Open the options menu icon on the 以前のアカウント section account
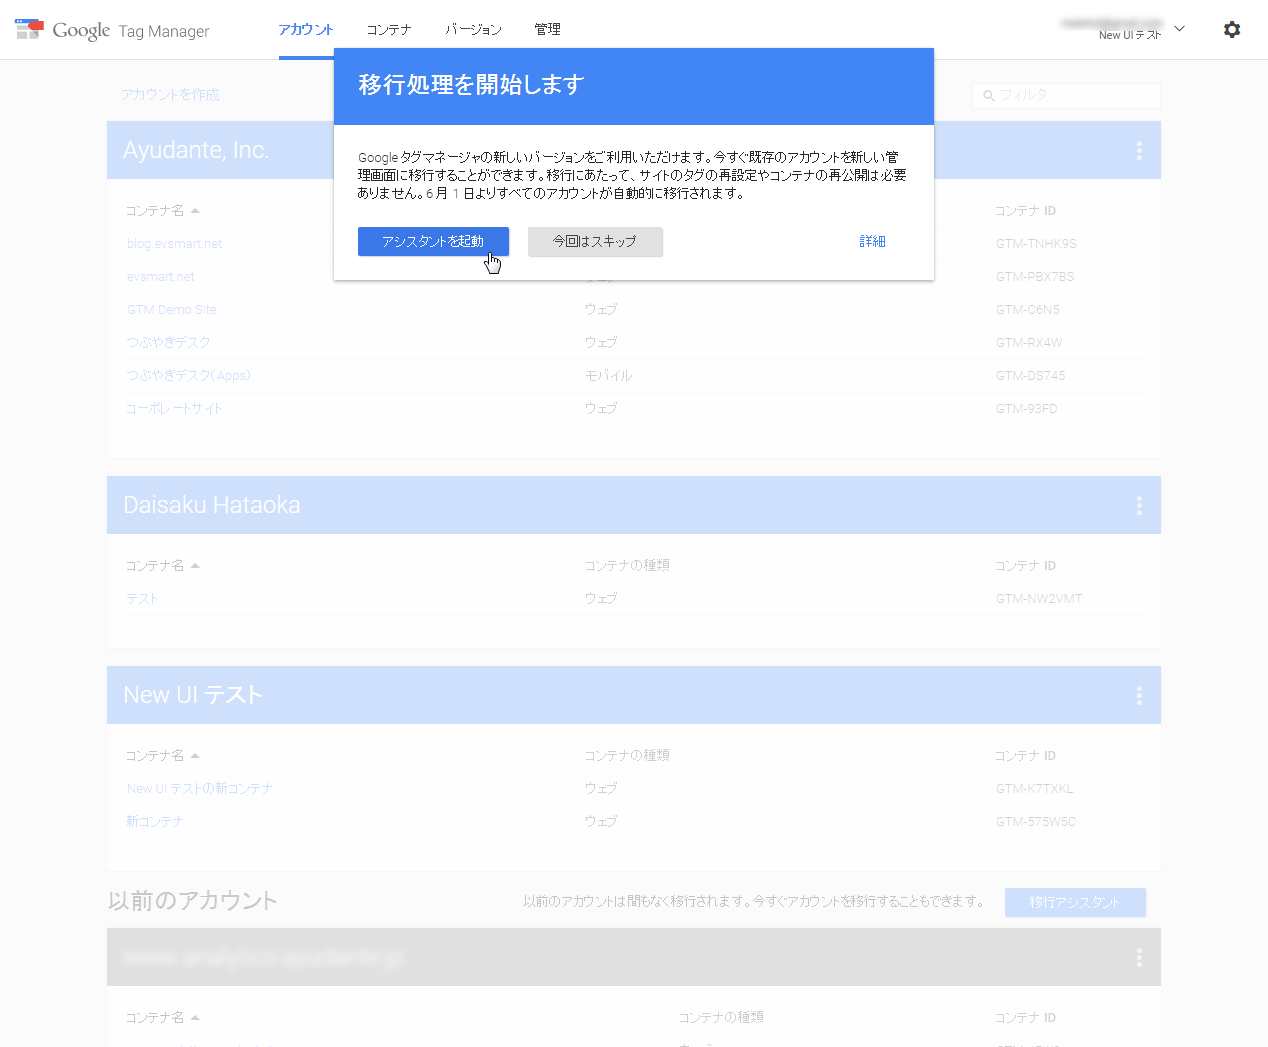This screenshot has height=1047, width=1268. point(1138,957)
